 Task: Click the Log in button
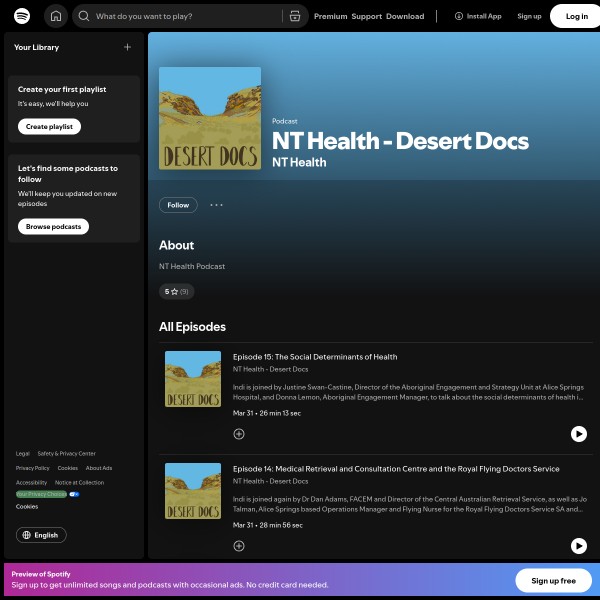[576, 16]
